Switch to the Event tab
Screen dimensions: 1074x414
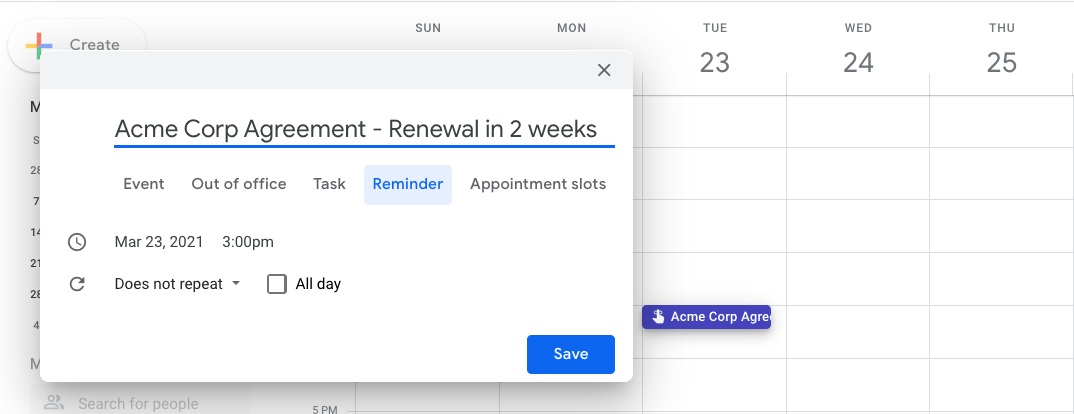144,184
